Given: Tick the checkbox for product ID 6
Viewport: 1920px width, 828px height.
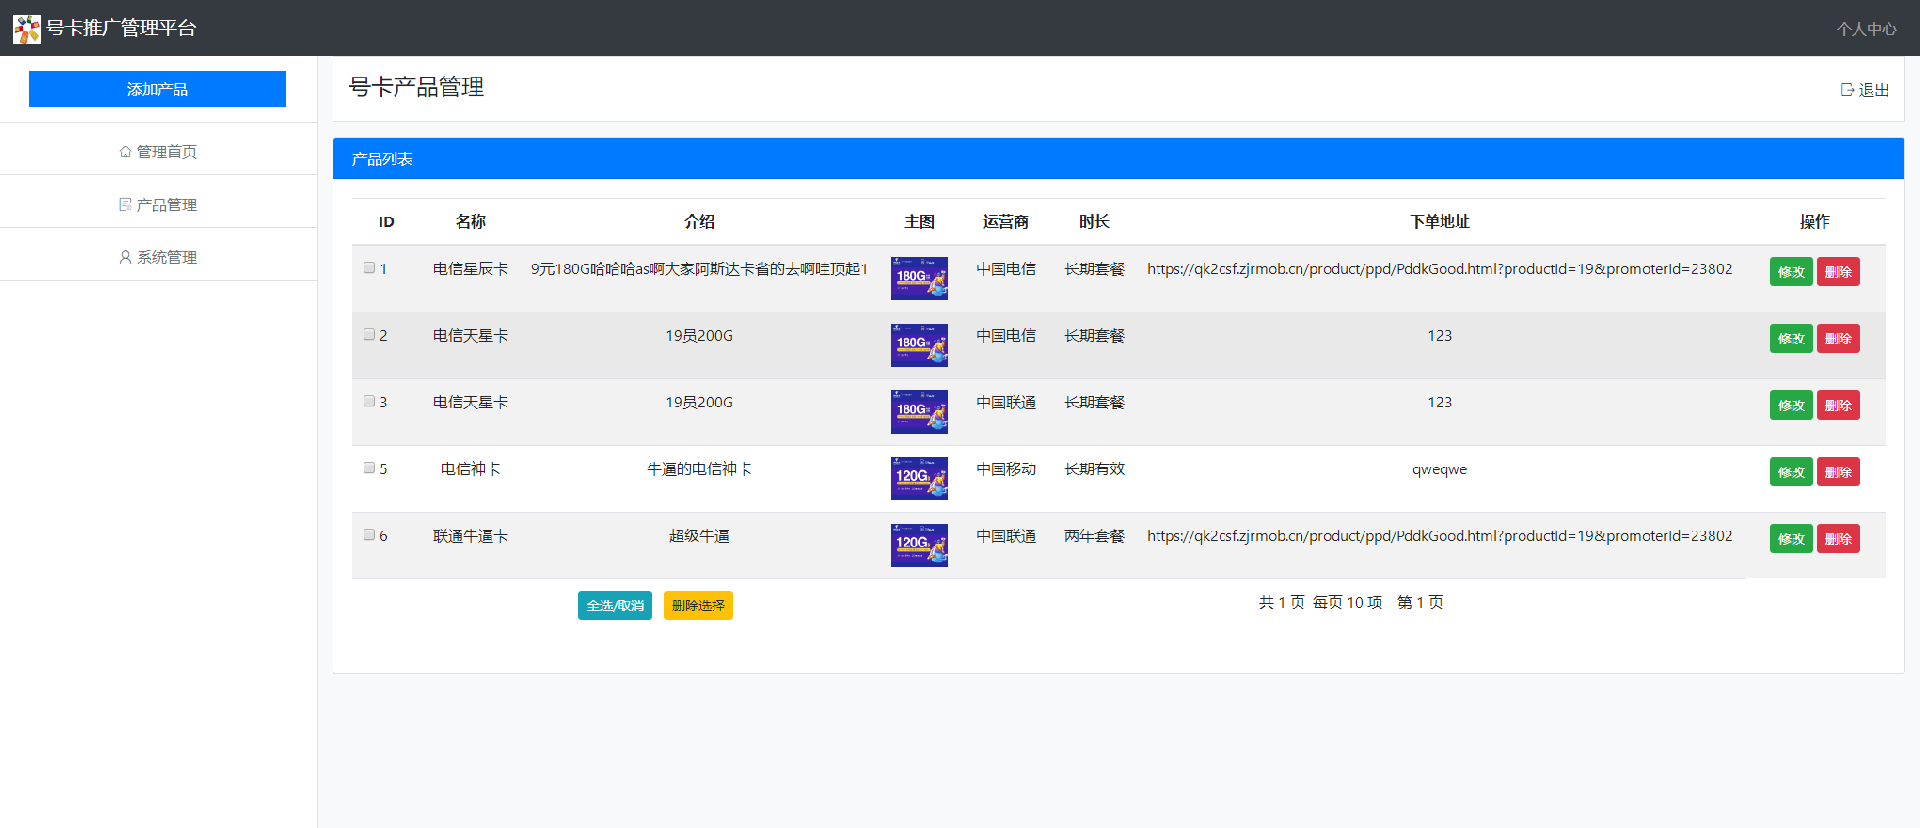Looking at the screenshot, I should (369, 535).
